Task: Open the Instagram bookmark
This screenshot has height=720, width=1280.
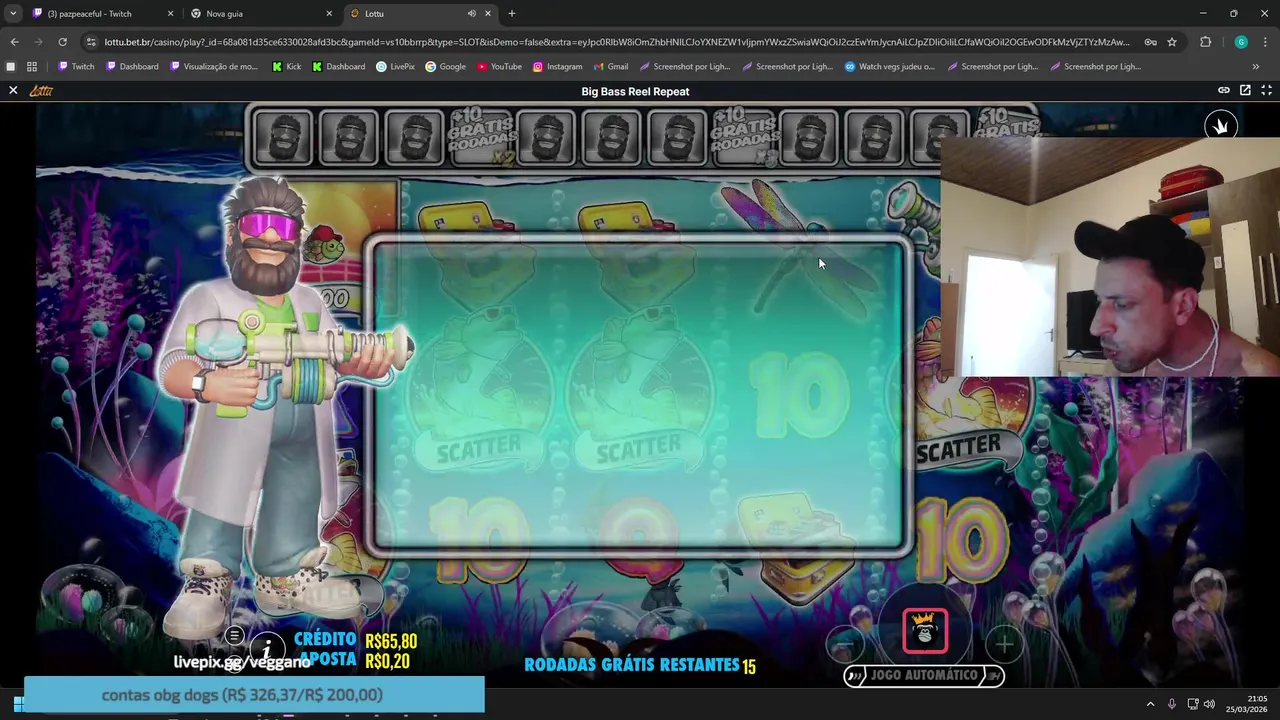Action: pyautogui.click(x=557, y=67)
